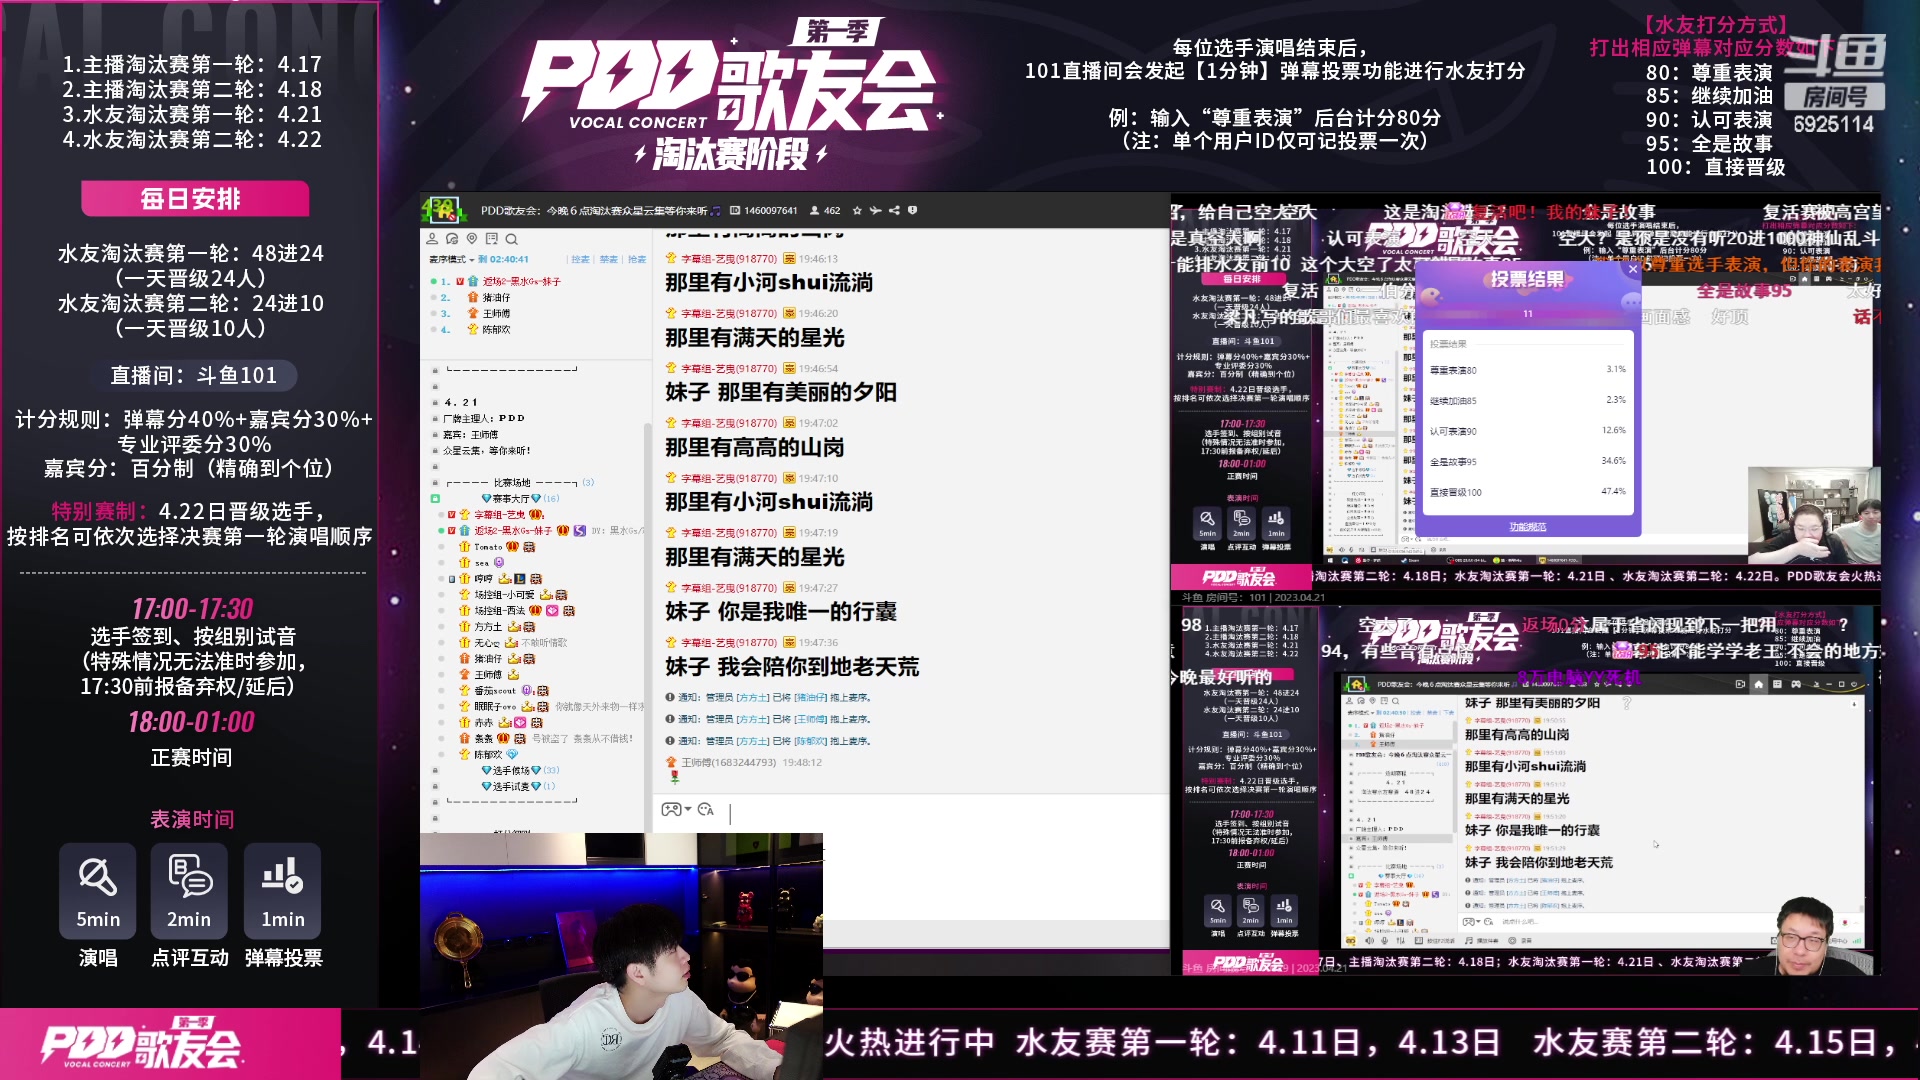Image resolution: width=1920 pixels, height=1080 pixels.
Task: Open the channel avatar logo at top-left of chat window
Action: [x=443, y=210]
